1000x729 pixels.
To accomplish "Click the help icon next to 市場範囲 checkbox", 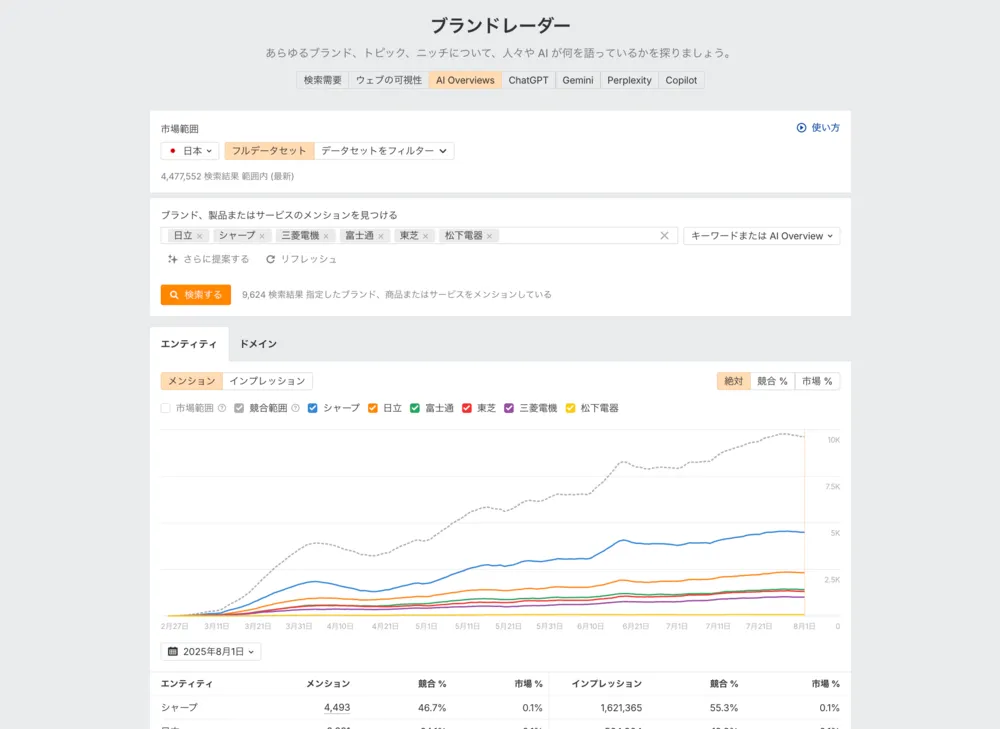I will coord(222,408).
